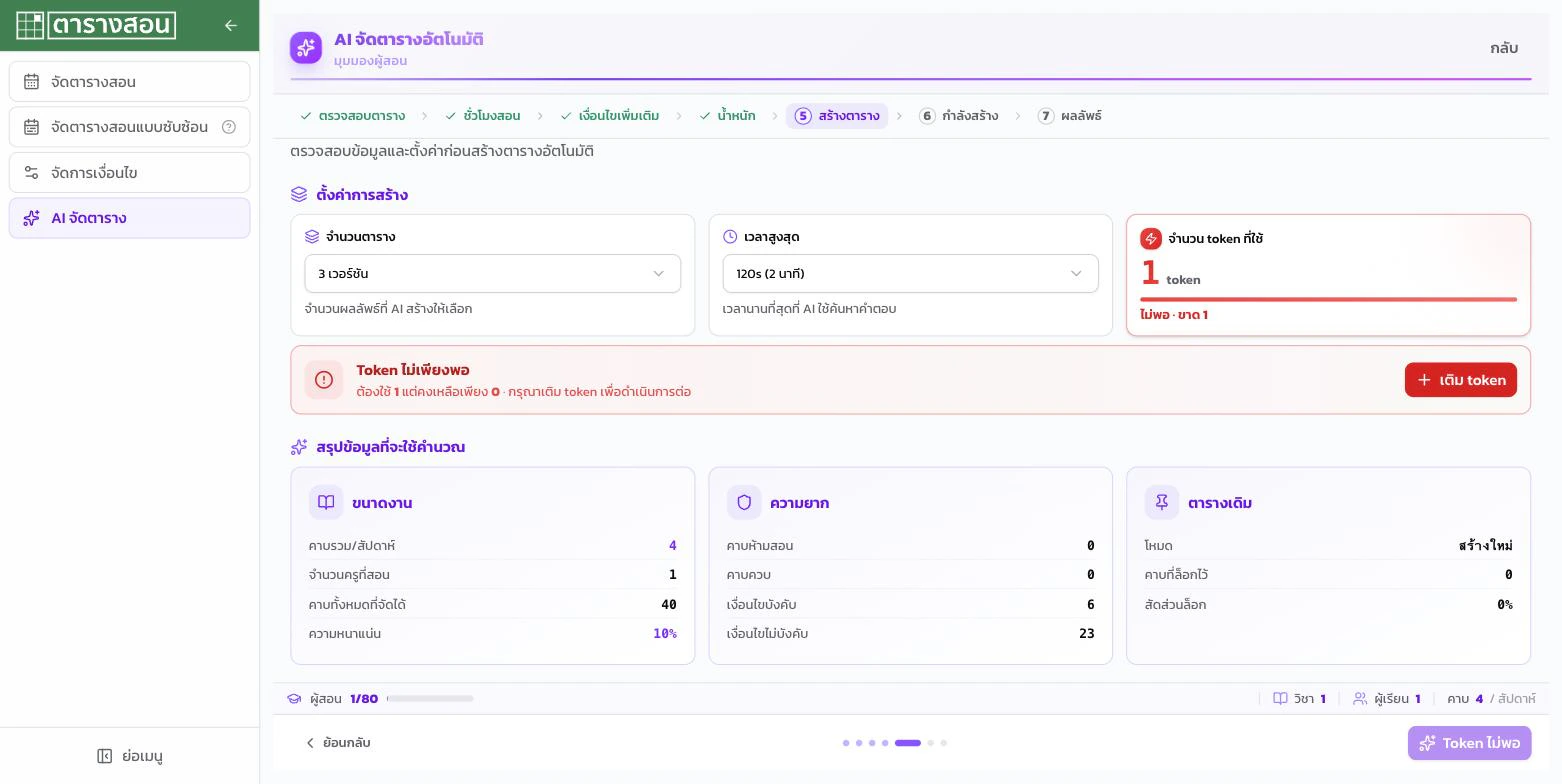
Task: Click the ไม่พอ · ขาด 1 status text
Action: tap(1174, 315)
